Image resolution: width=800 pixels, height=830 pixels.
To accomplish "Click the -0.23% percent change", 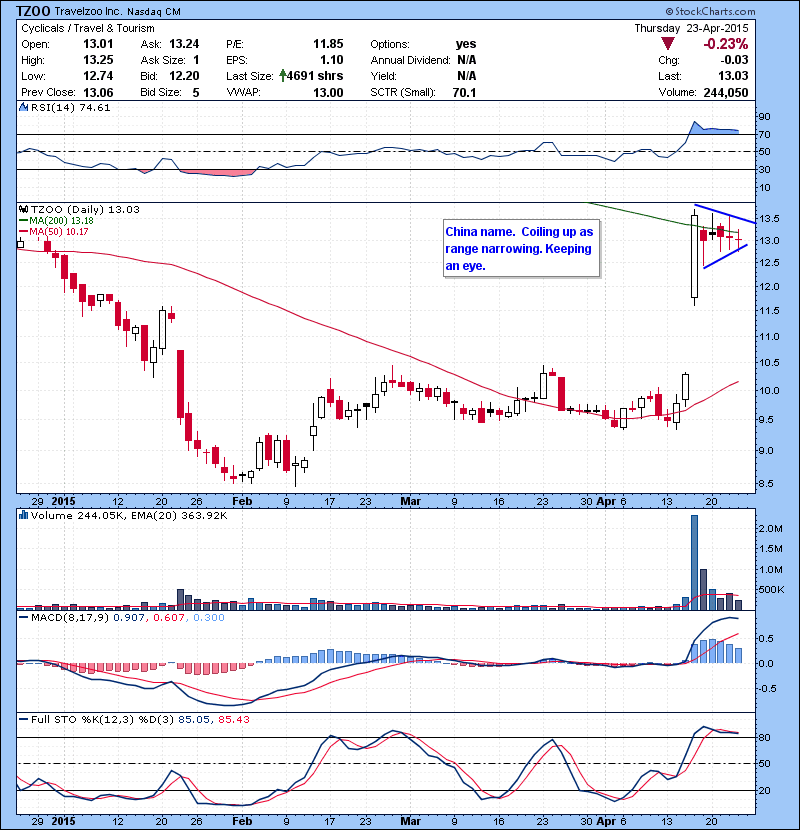I will 726,44.
